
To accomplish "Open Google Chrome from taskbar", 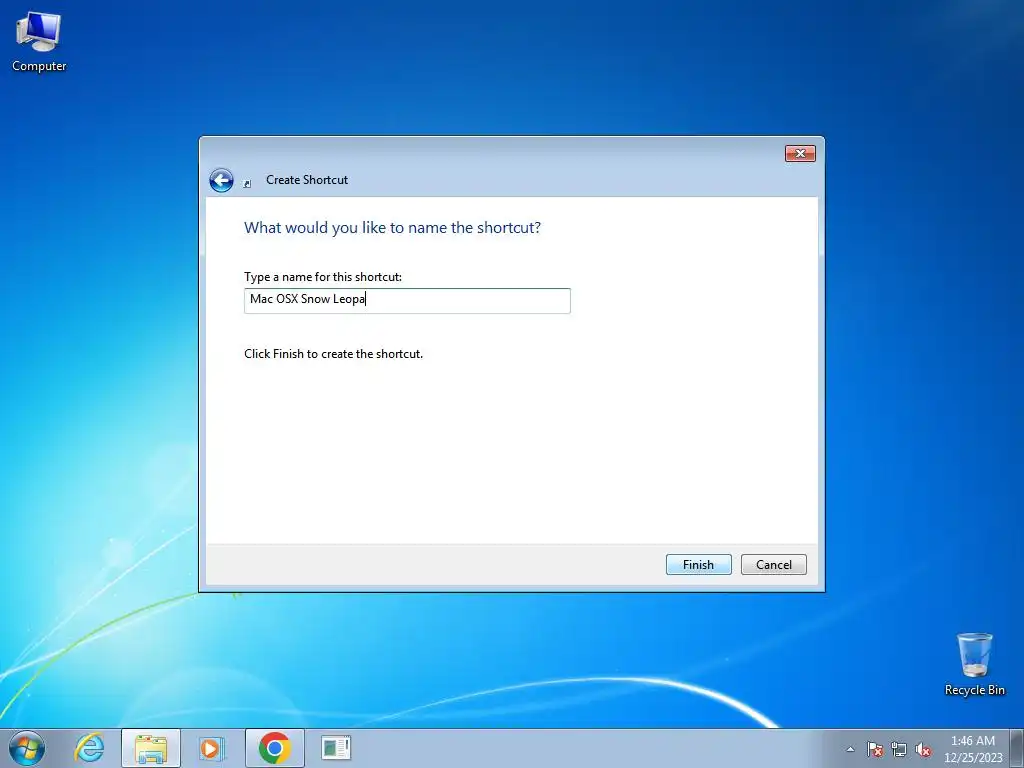I will click(x=274, y=748).
